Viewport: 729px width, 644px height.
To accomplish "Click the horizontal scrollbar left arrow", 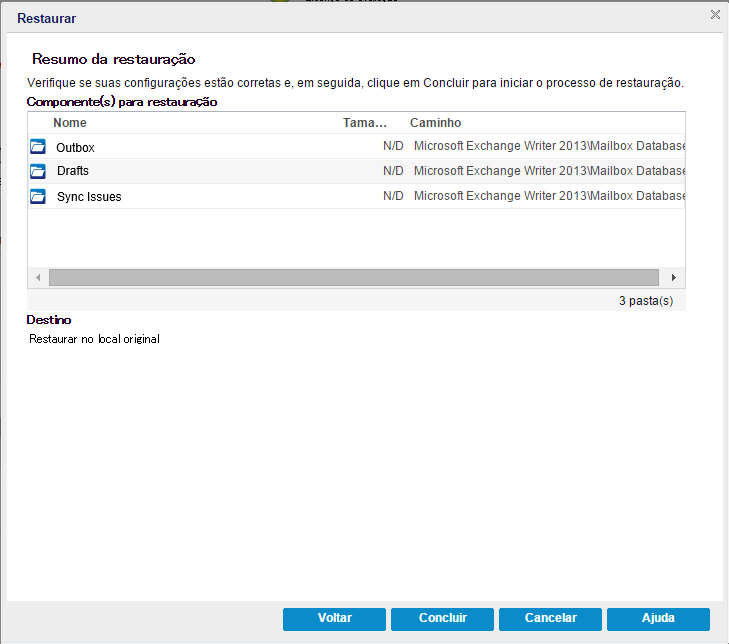I will coord(38,278).
